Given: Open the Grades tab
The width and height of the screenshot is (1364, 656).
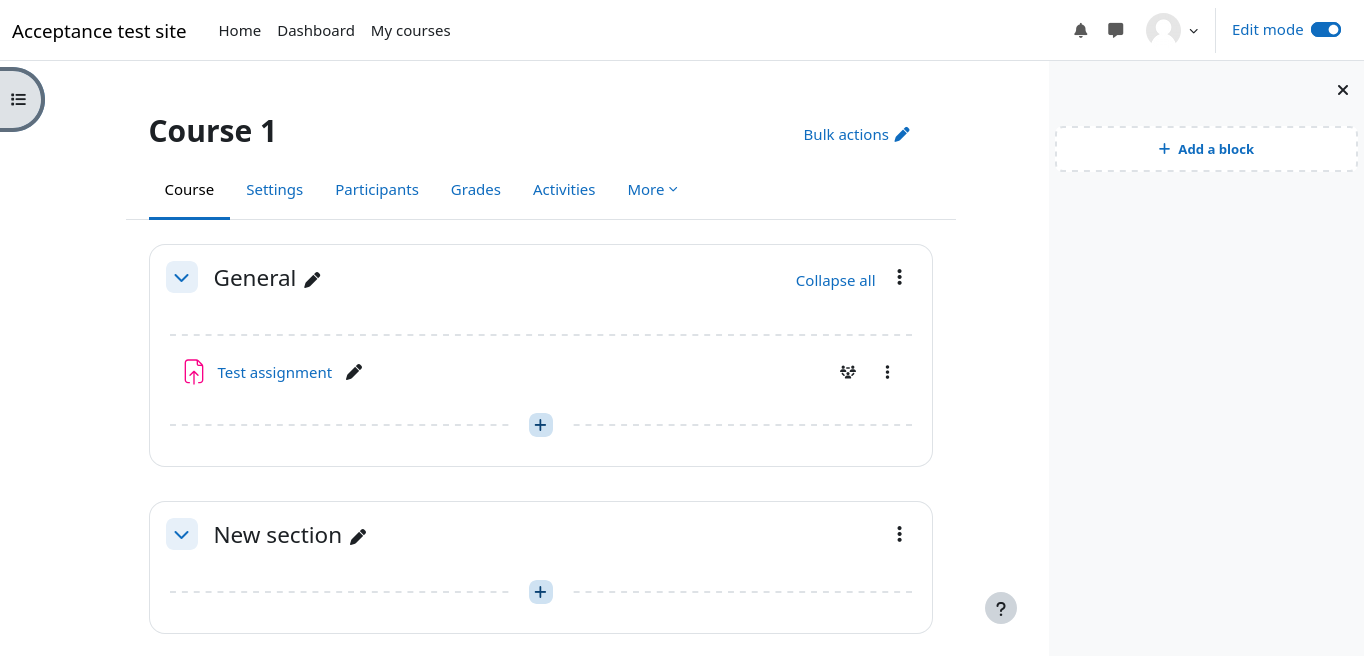Looking at the screenshot, I should [x=475, y=190].
